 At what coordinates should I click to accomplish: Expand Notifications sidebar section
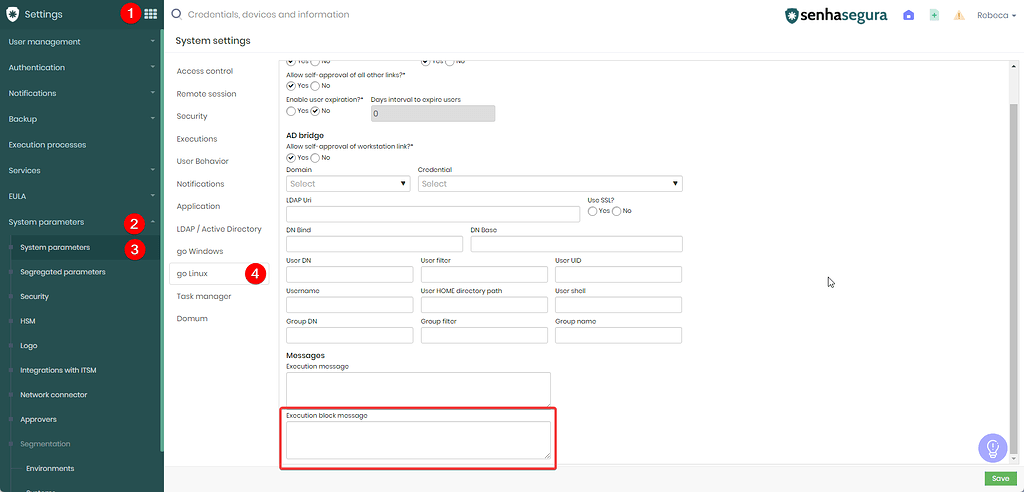tap(80, 93)
